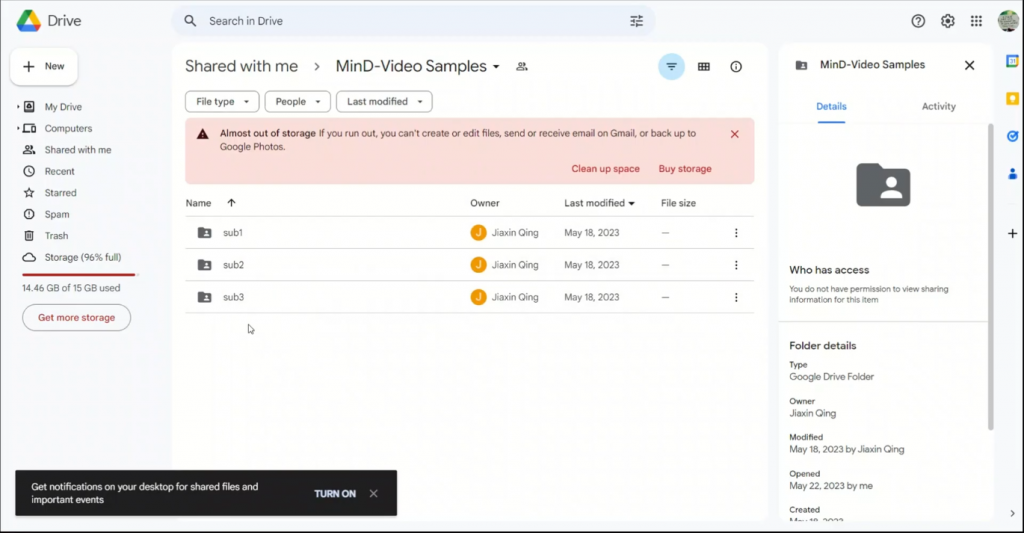This screenshot has height=533, width=1024.
Task: Toggle the filter icon button
Action: click(x=671, y=67)
